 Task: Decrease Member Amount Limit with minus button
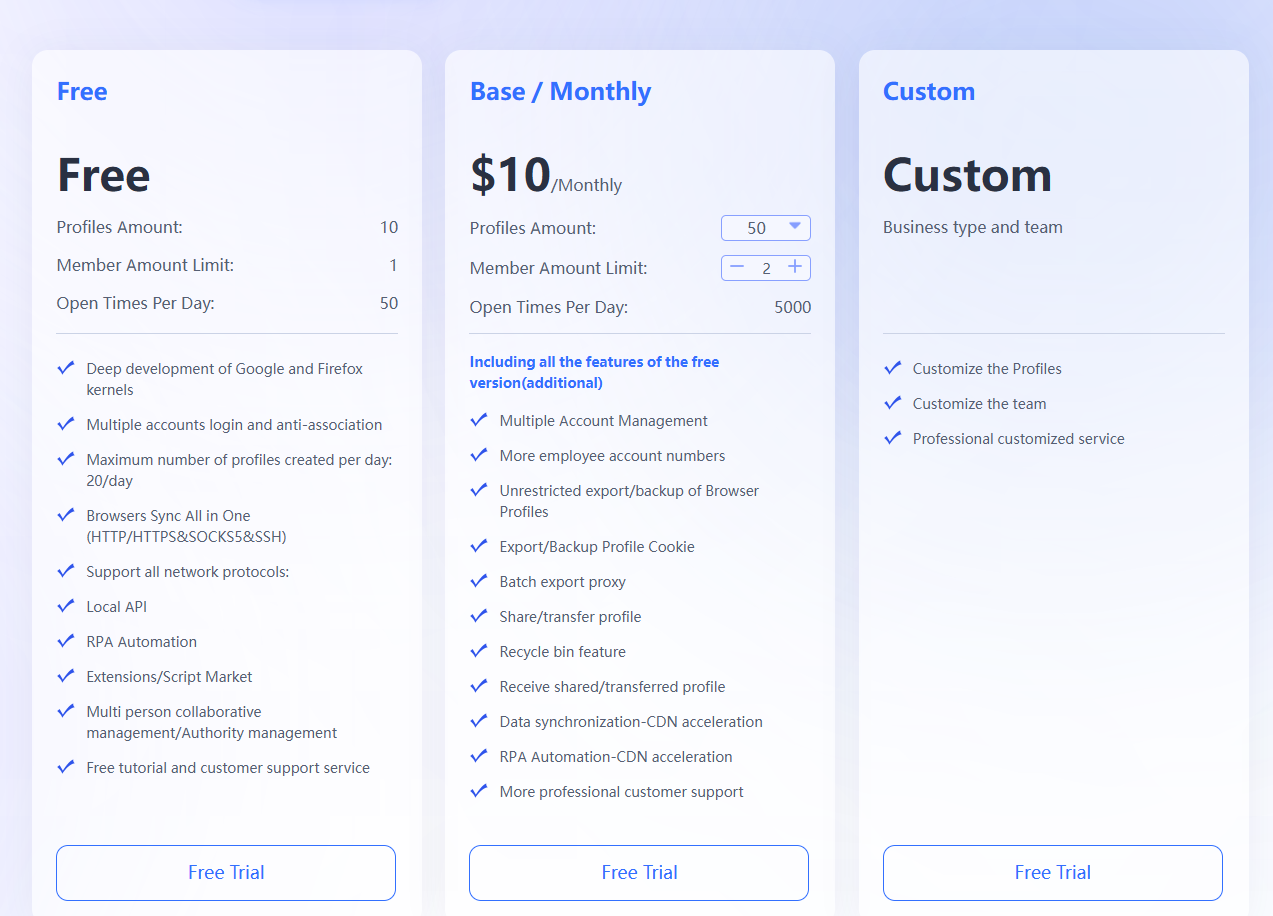coord(737,268)
